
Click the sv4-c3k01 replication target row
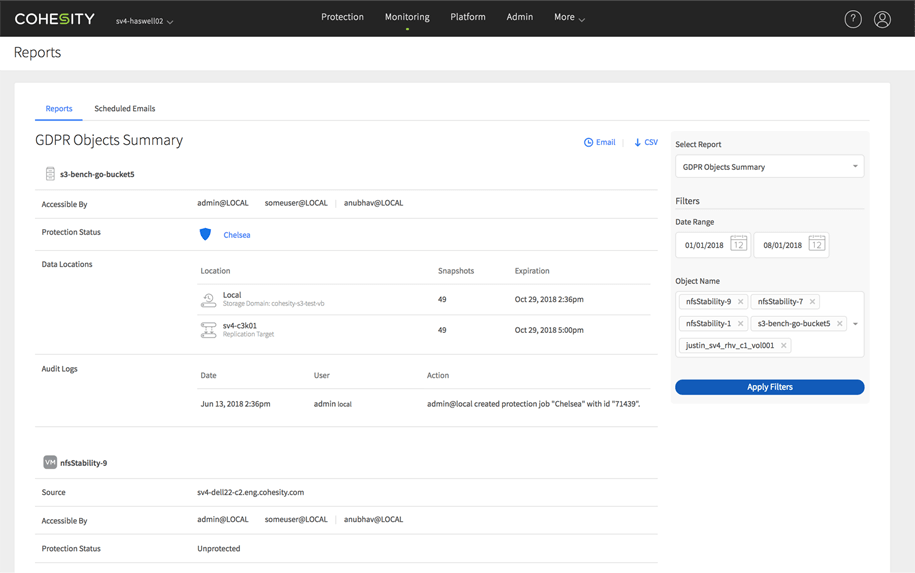point(424,330)
